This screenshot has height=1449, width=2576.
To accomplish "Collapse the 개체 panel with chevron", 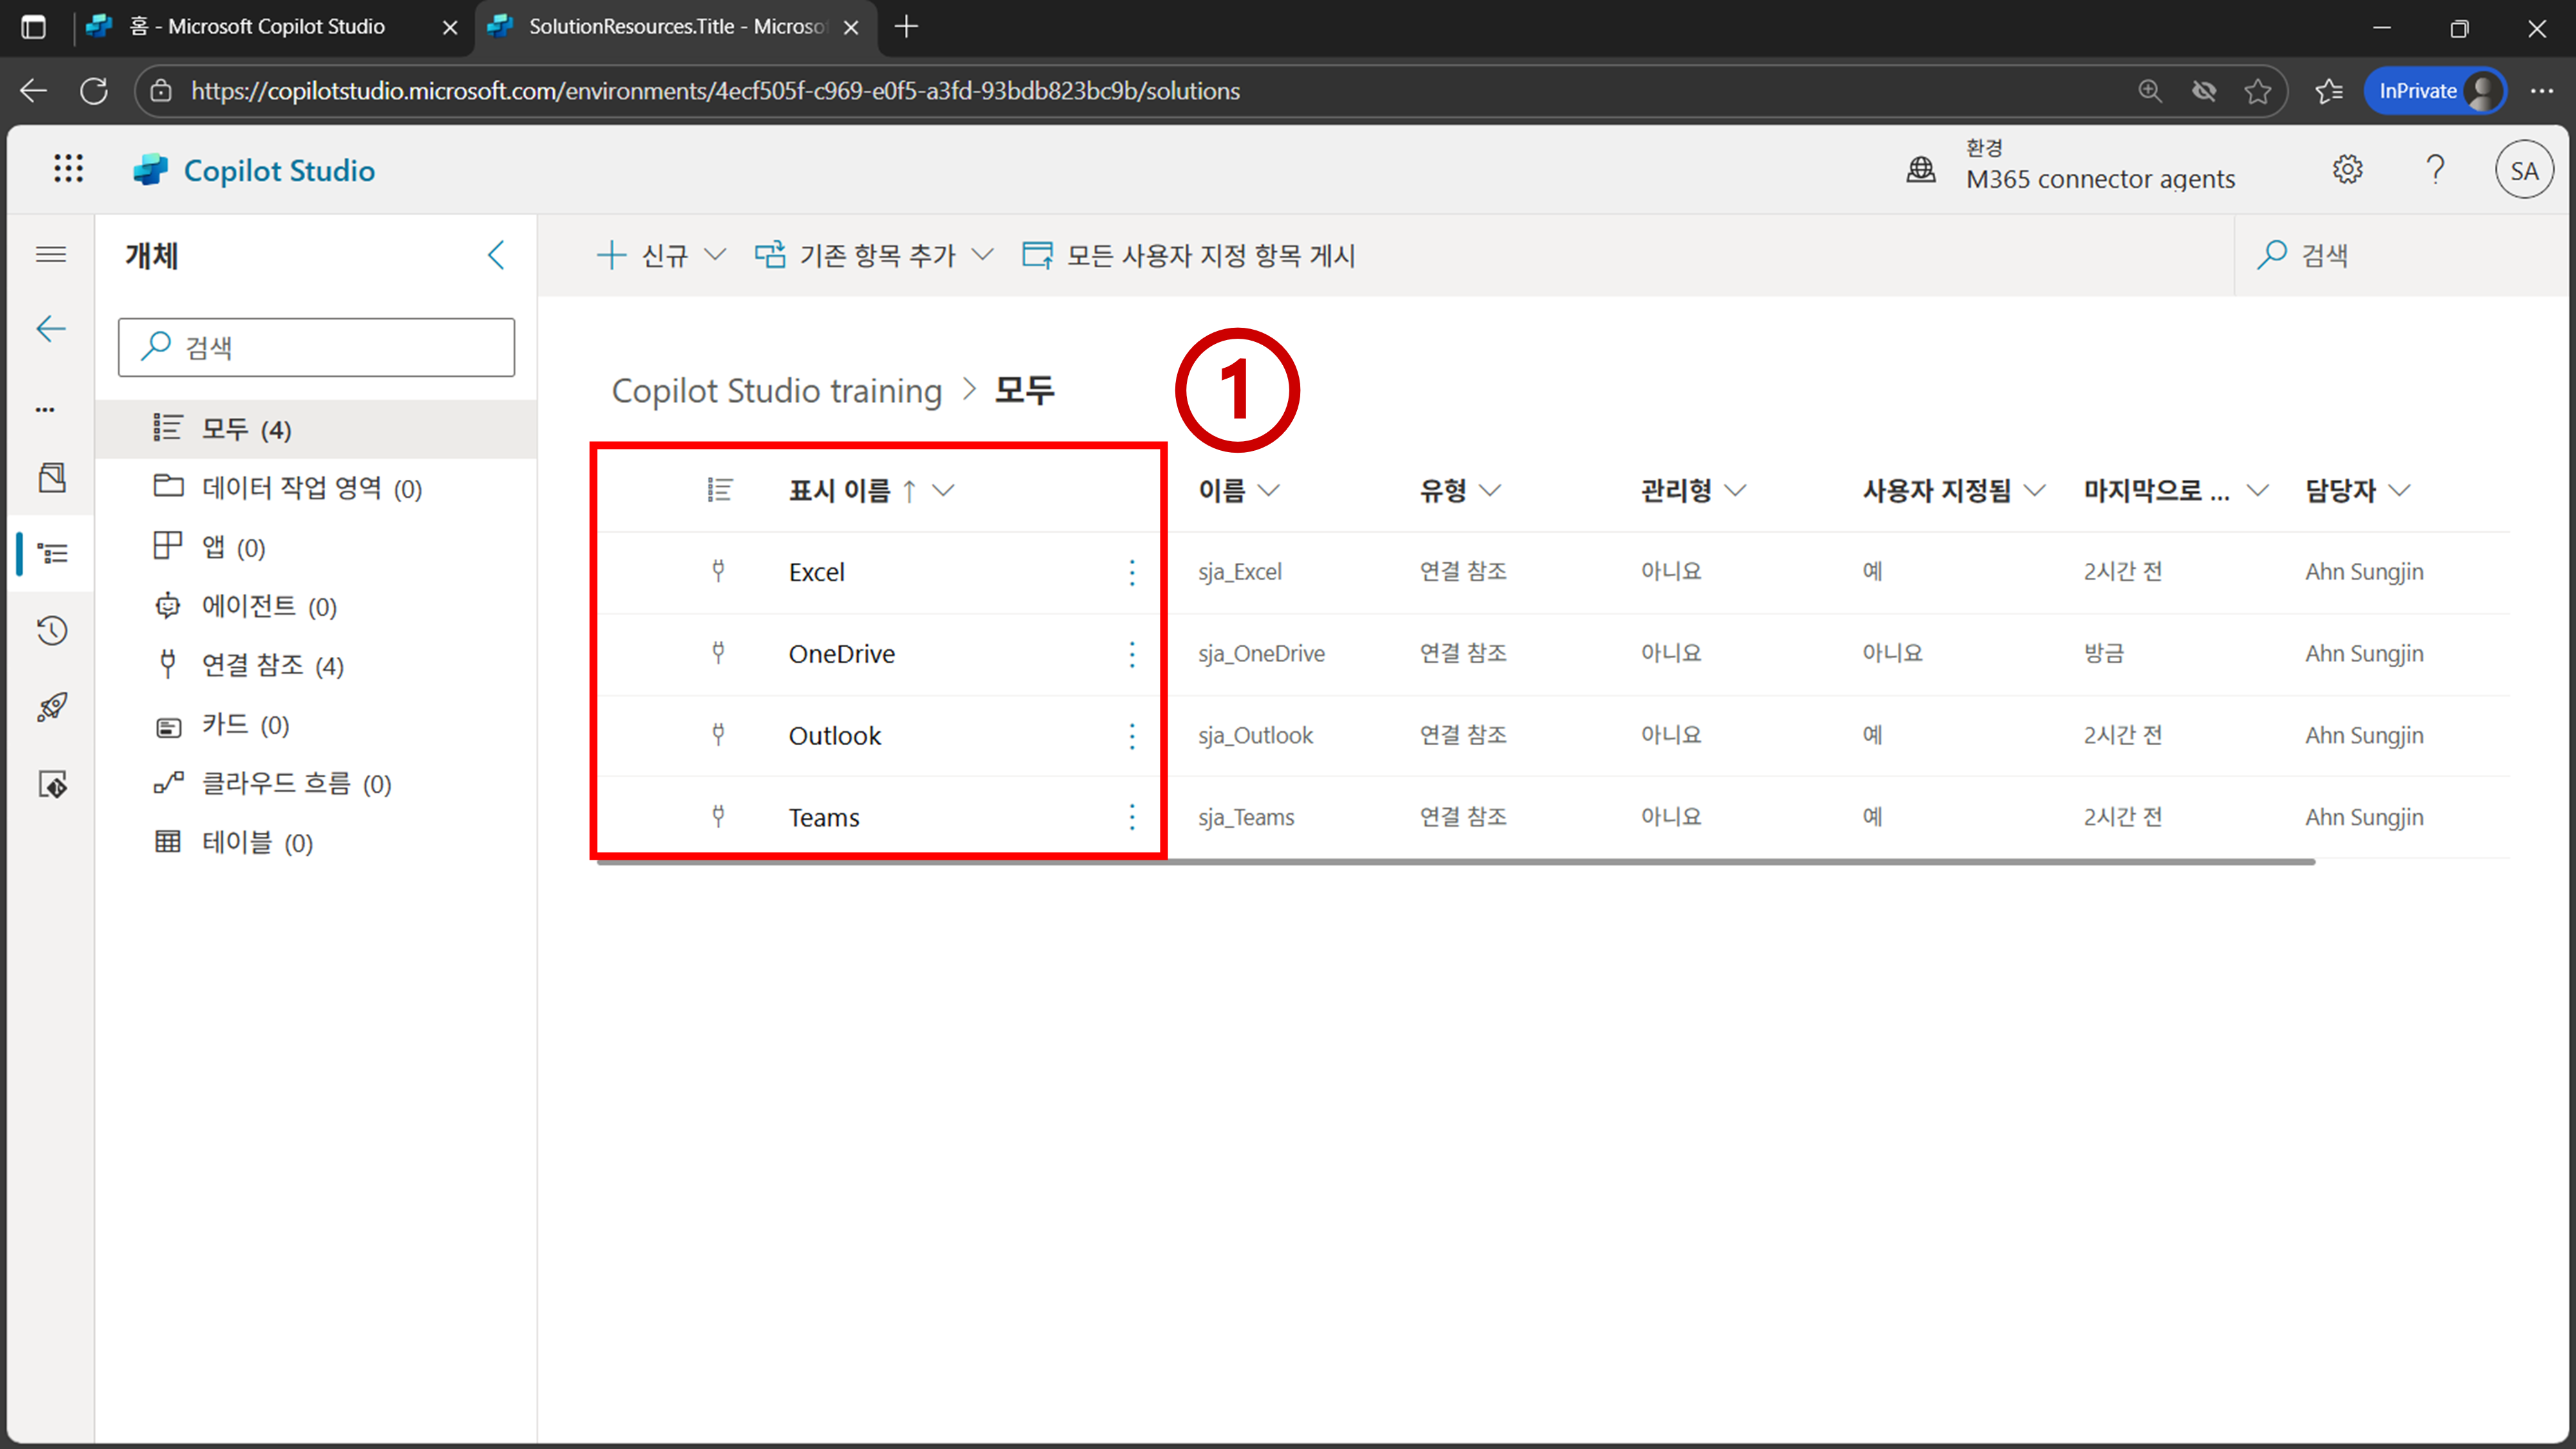I will pyautogui.click(x=496, y=255).
